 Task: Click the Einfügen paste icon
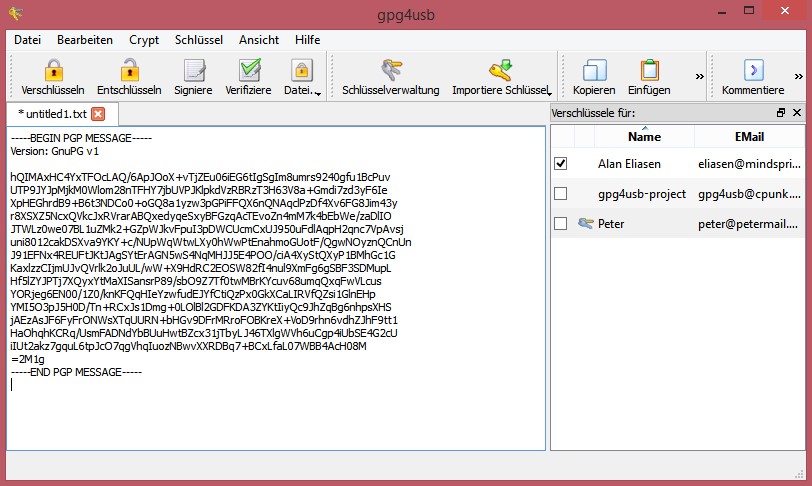tap(649, 71)
